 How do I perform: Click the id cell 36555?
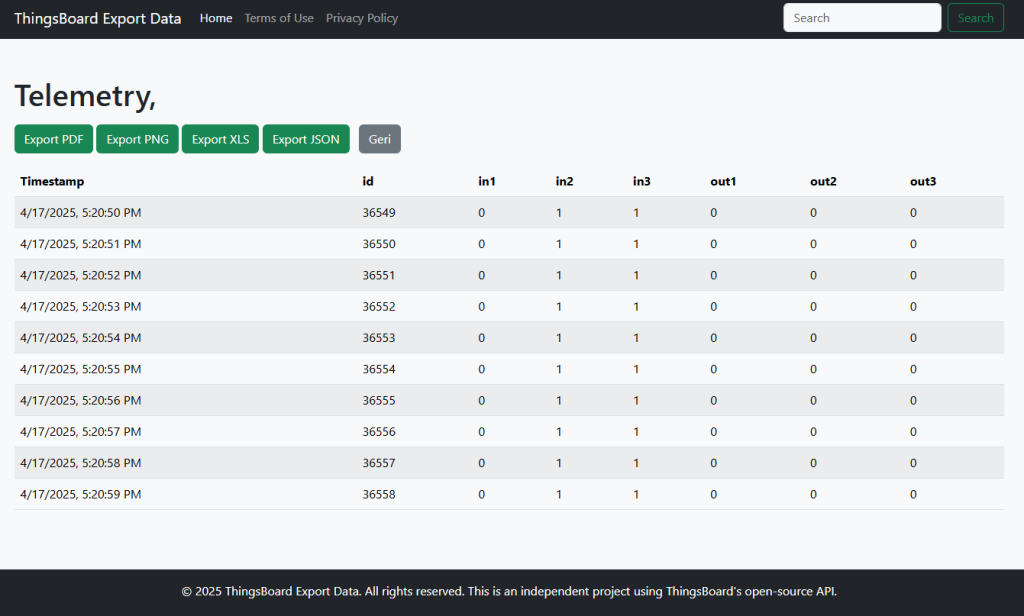coord(379,400)
